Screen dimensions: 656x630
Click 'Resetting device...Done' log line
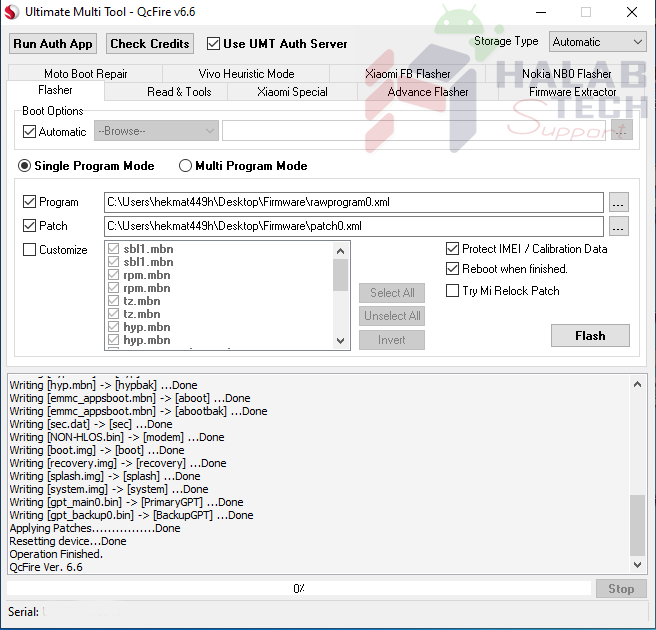pos(68,541)
